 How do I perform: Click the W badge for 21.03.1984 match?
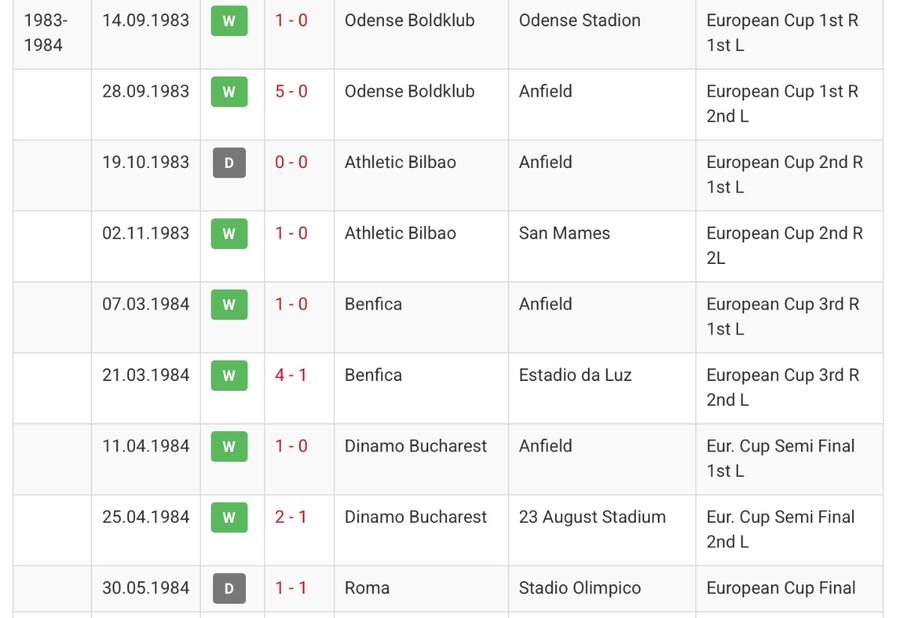pos(229,375)
